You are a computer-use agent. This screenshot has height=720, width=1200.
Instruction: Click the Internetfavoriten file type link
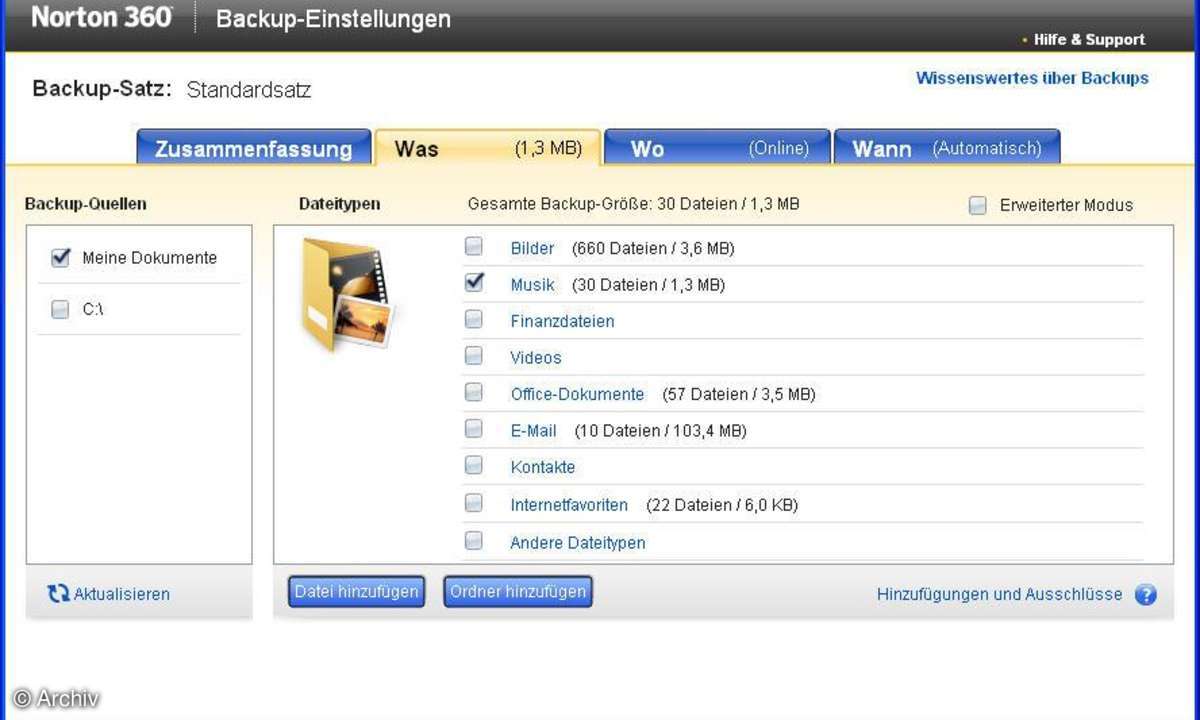[569, 505]
